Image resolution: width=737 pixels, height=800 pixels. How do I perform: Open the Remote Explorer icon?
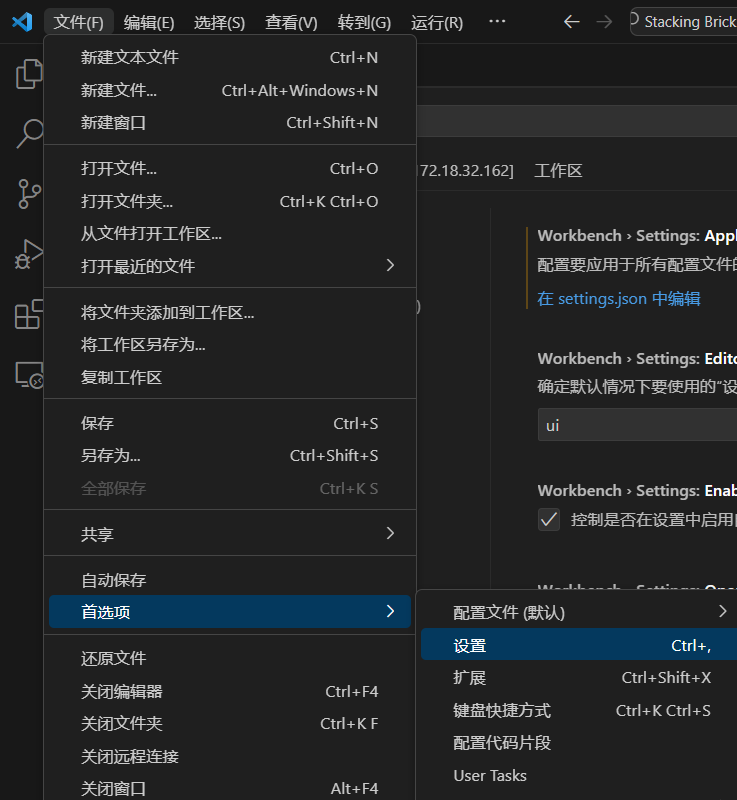click(29, 375)
